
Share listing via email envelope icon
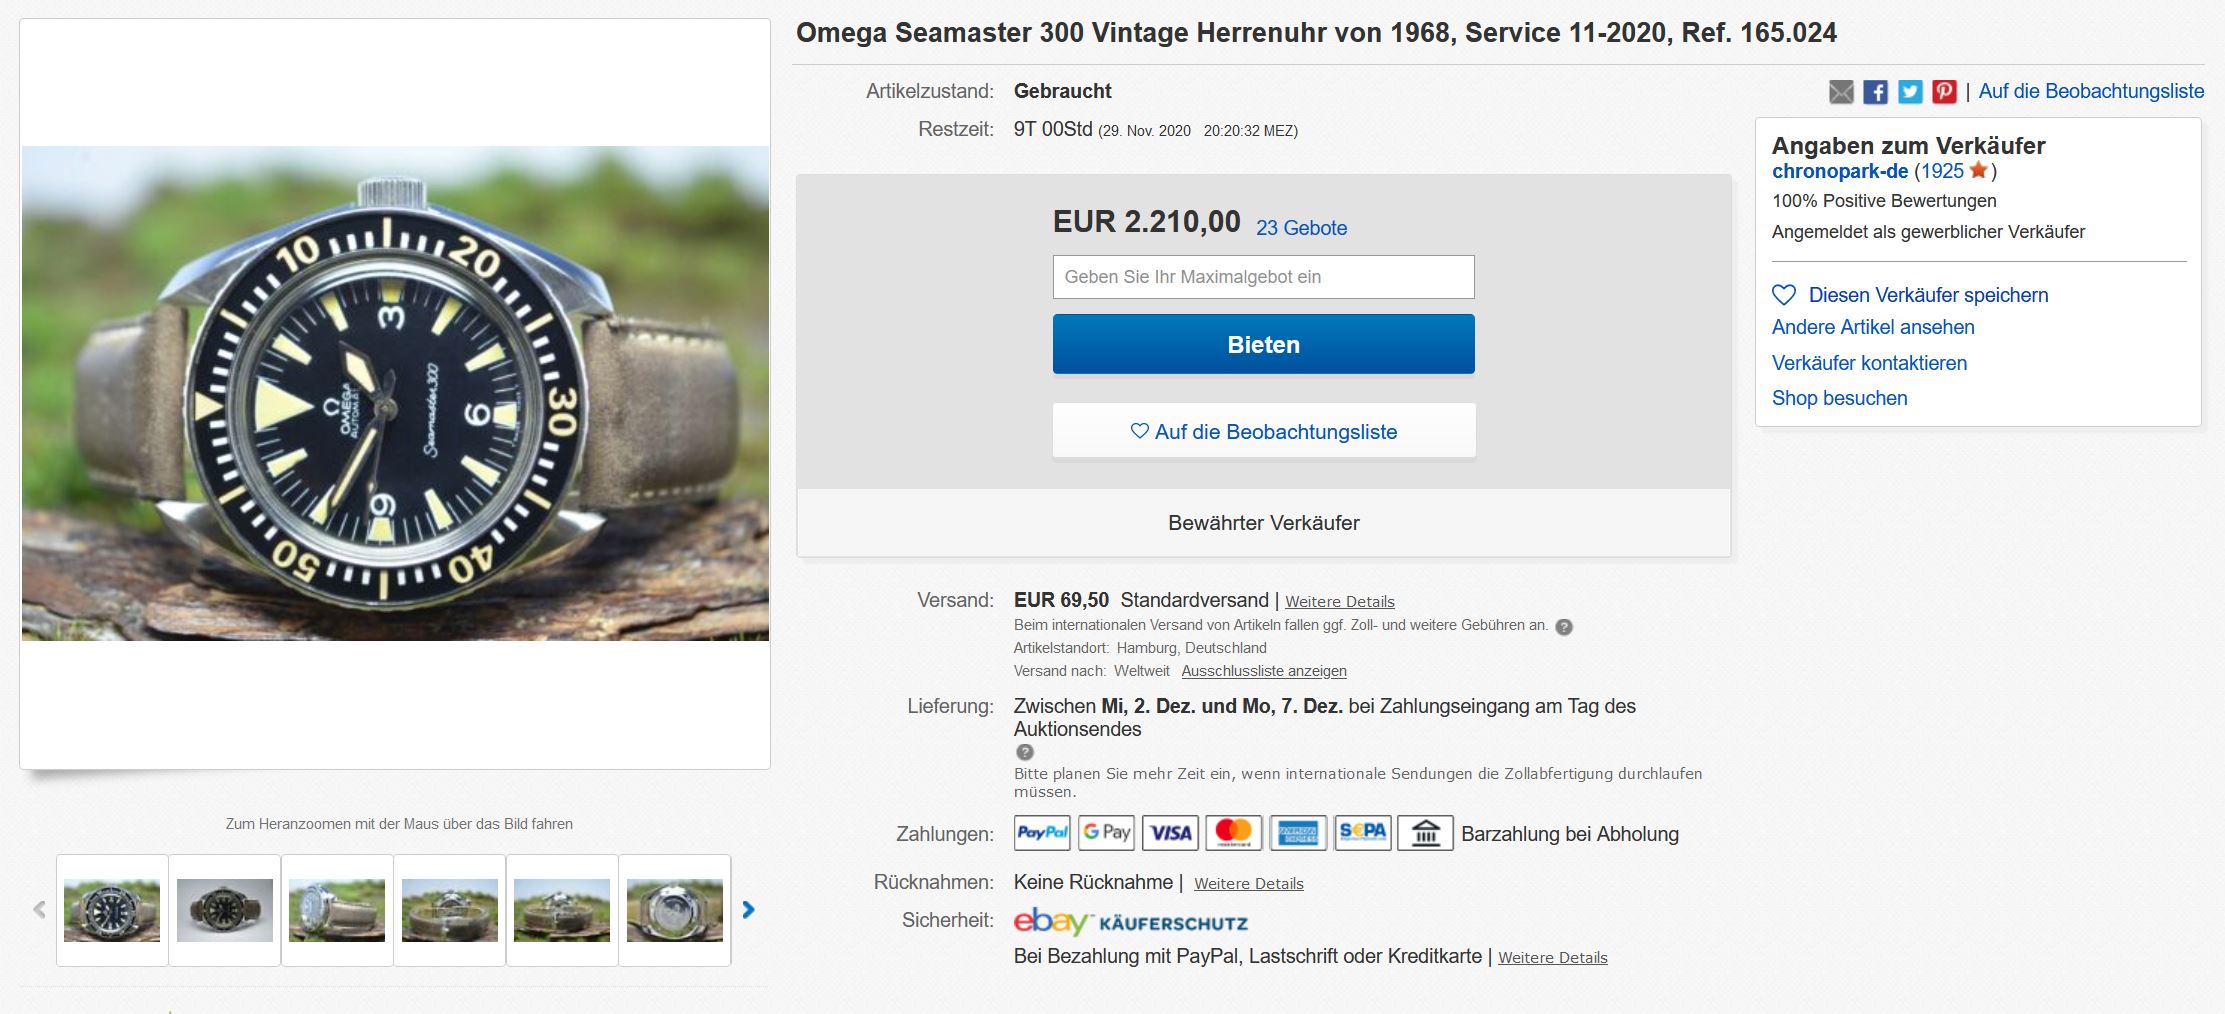tap(1841, 92)
